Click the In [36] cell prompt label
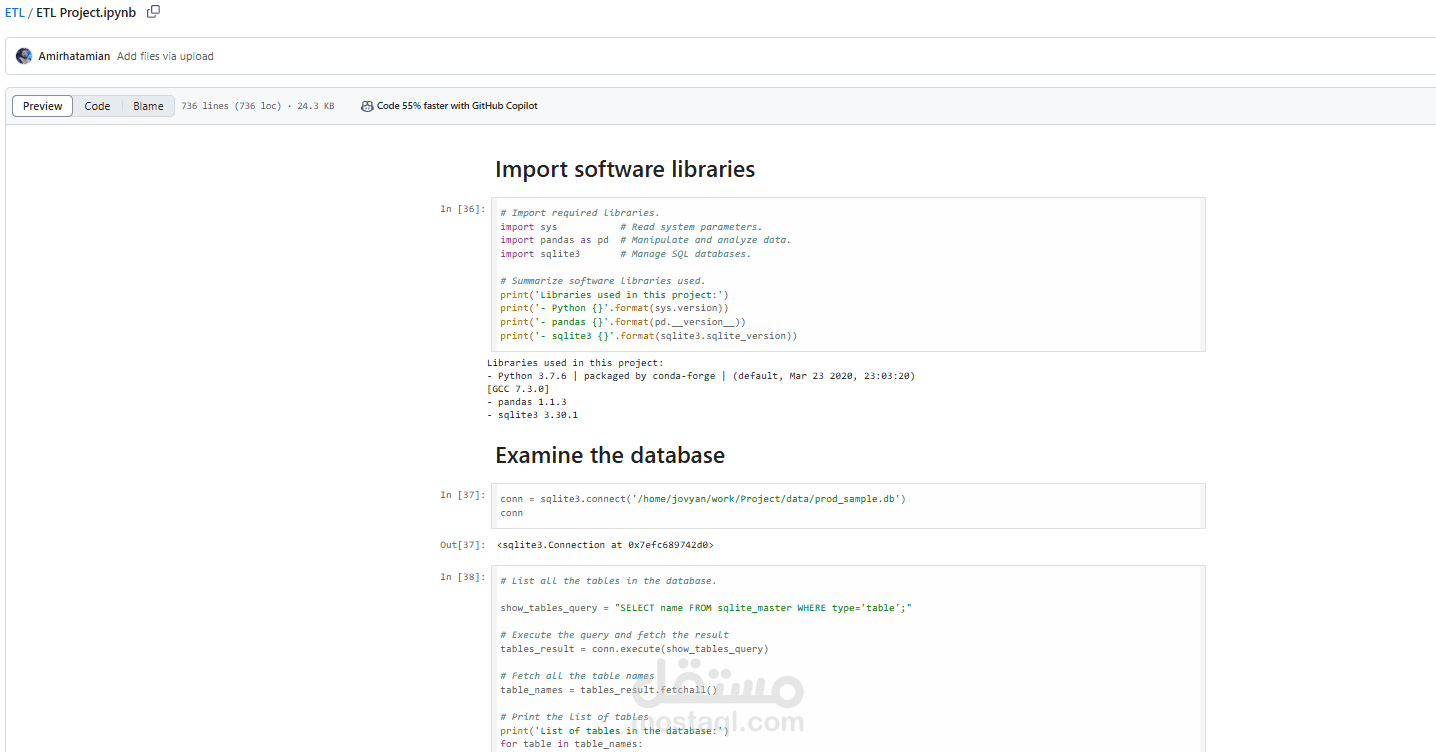 (x=461, y=208)
